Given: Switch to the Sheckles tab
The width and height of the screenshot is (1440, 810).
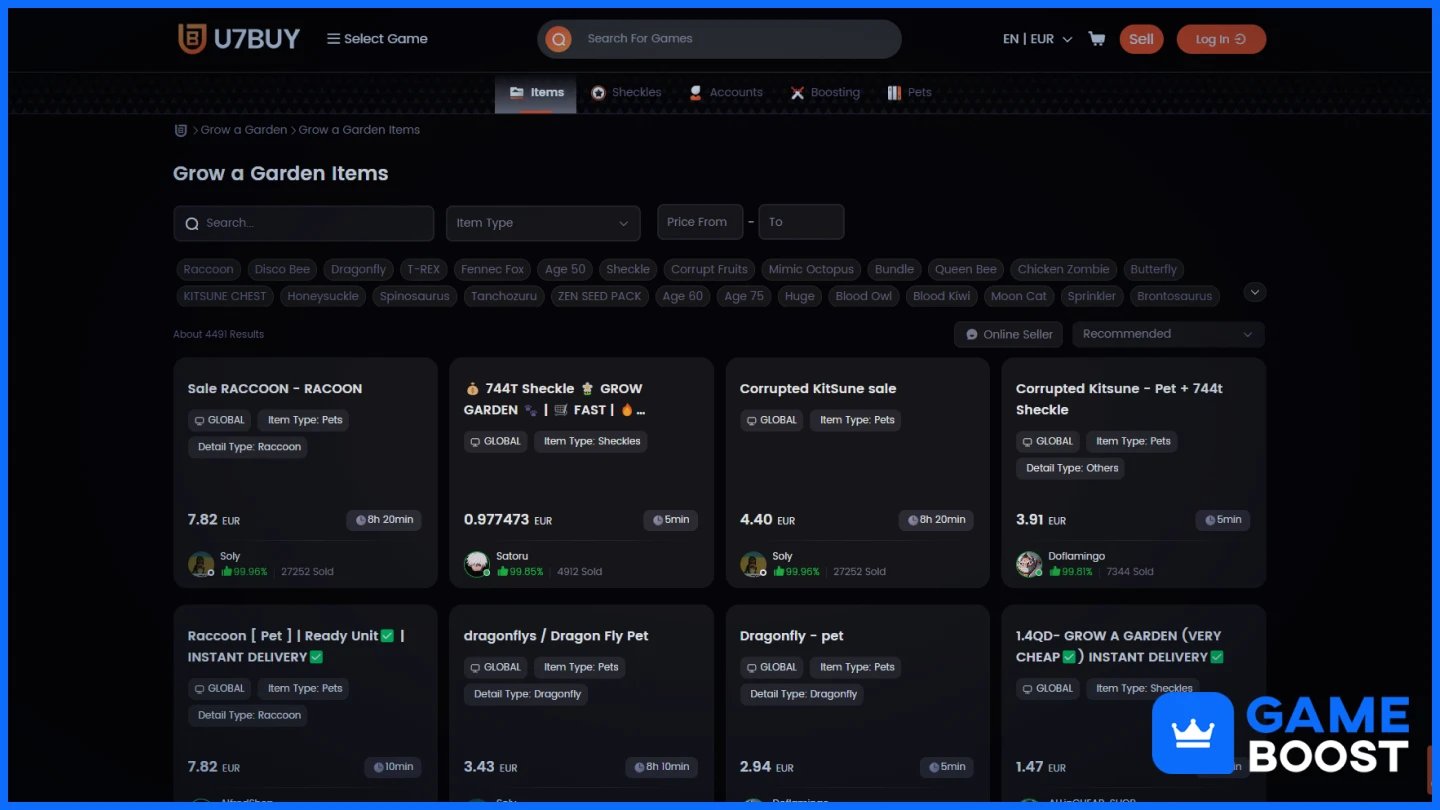Looking at the screenshot, I should point(626,92).
